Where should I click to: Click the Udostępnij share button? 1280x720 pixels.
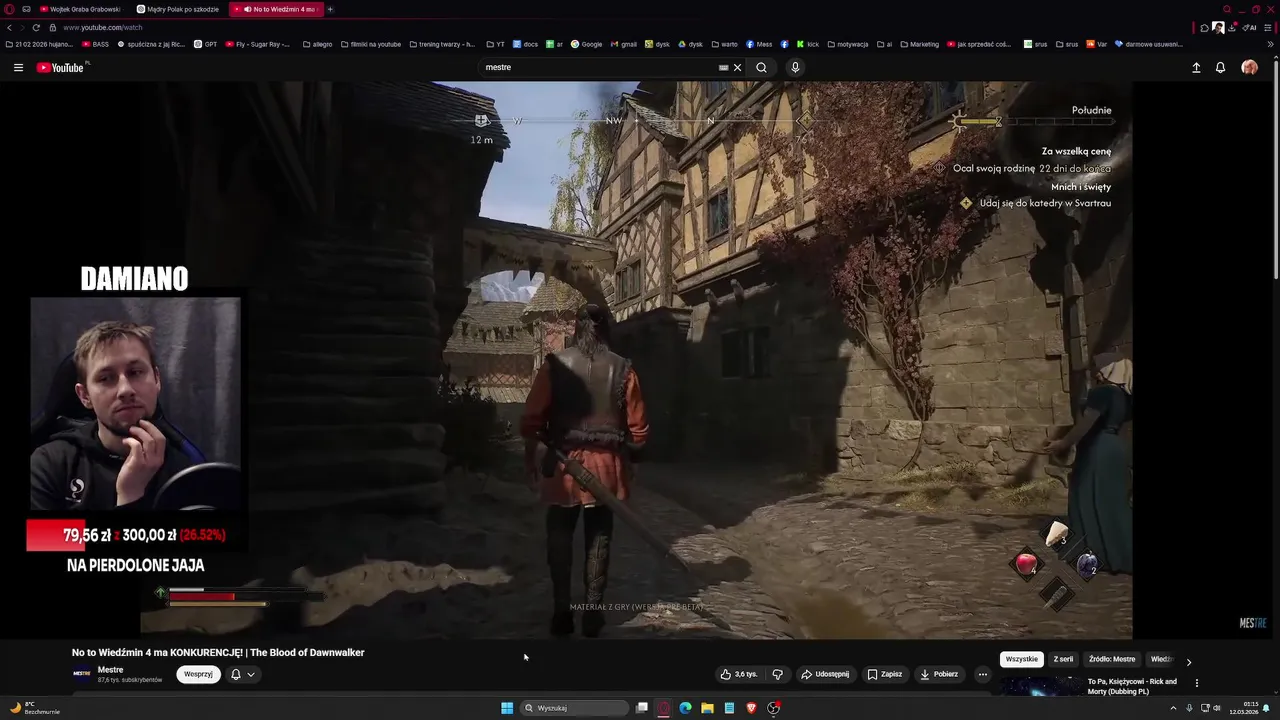click(825, 674)
